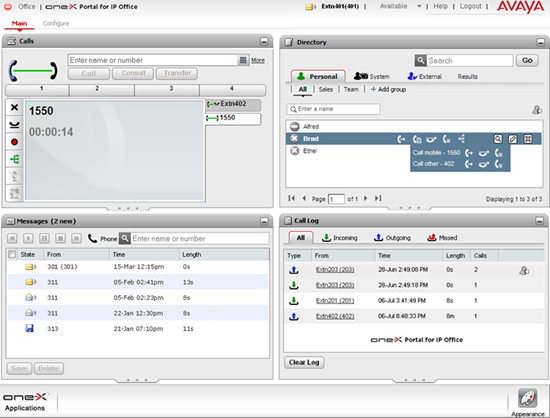Viewport: 550px width, 418px height.
Task: Click the Extn402 (402) call log link
Action: [x=335, y=316]
